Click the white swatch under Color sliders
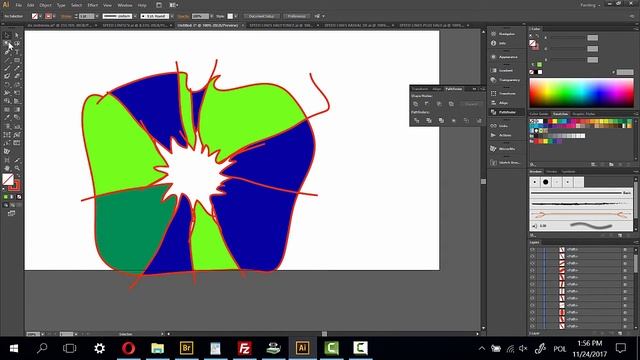This screenshot has height=360, width=640. (540, 72)
